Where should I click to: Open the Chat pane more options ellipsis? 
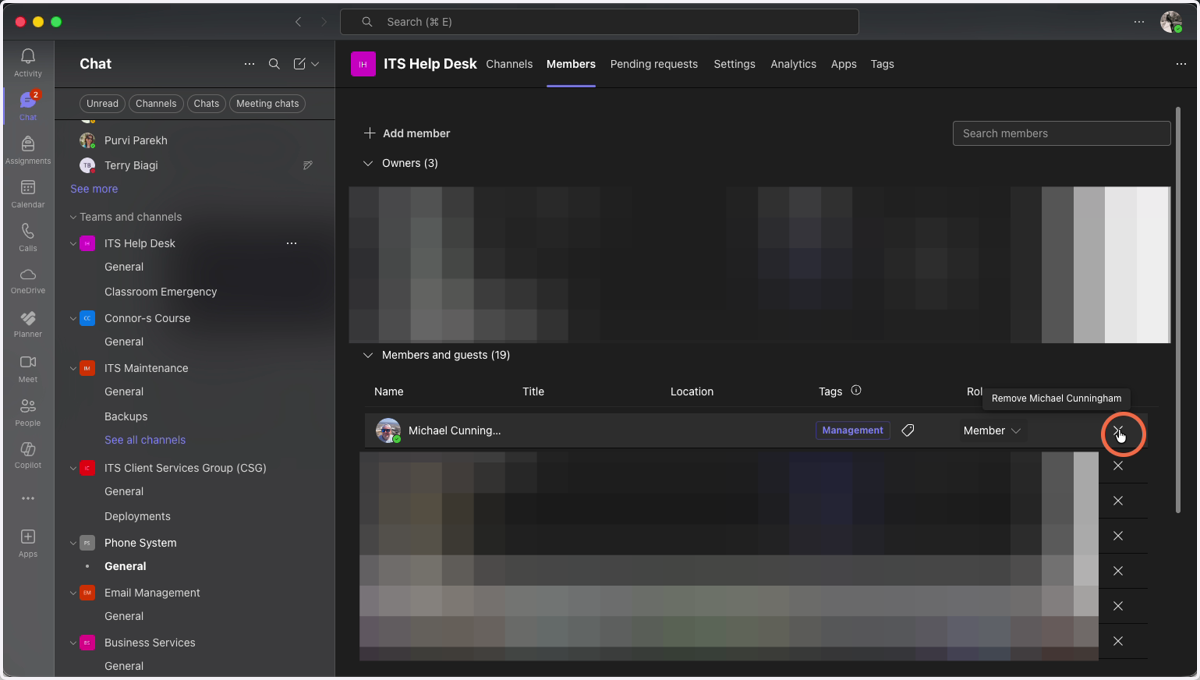(x=249, y=64)
